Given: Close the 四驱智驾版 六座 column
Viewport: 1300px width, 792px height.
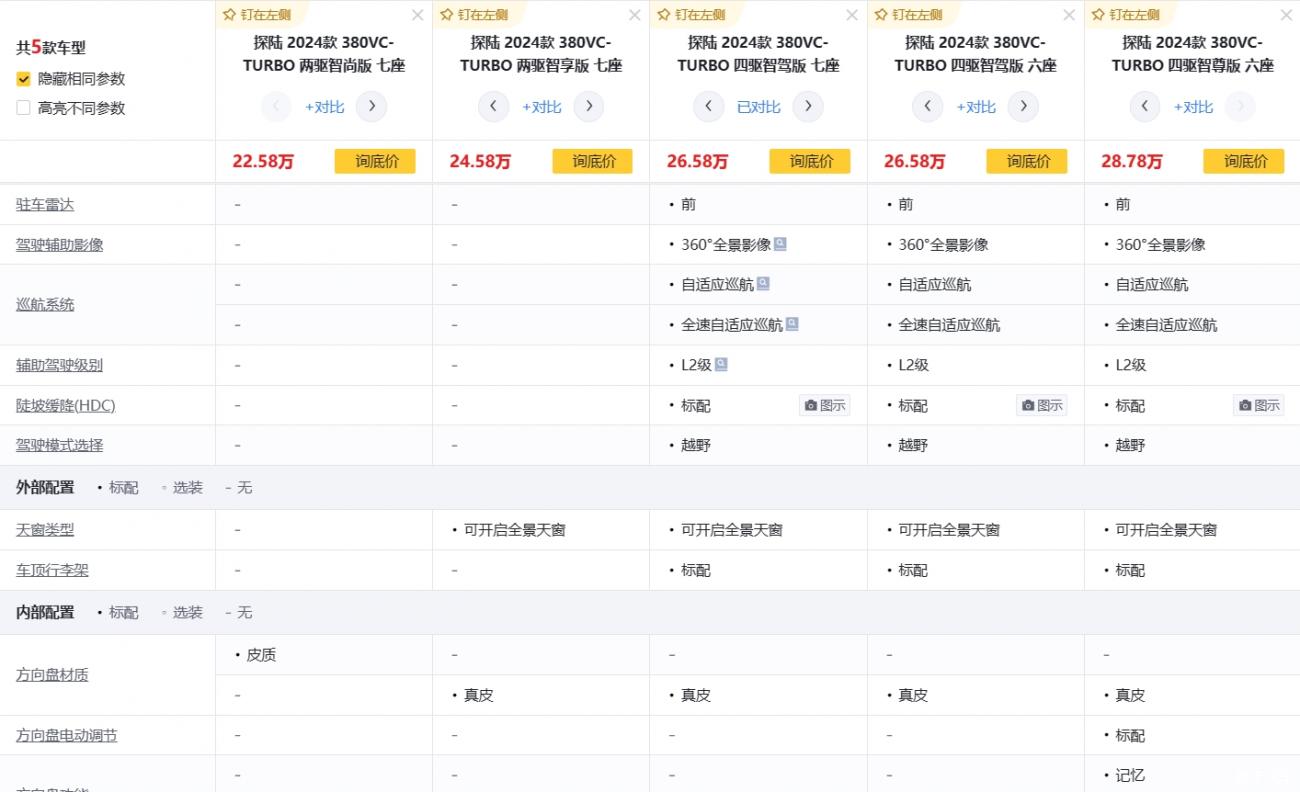Looking at the screenshot, I should point(1069,15).
